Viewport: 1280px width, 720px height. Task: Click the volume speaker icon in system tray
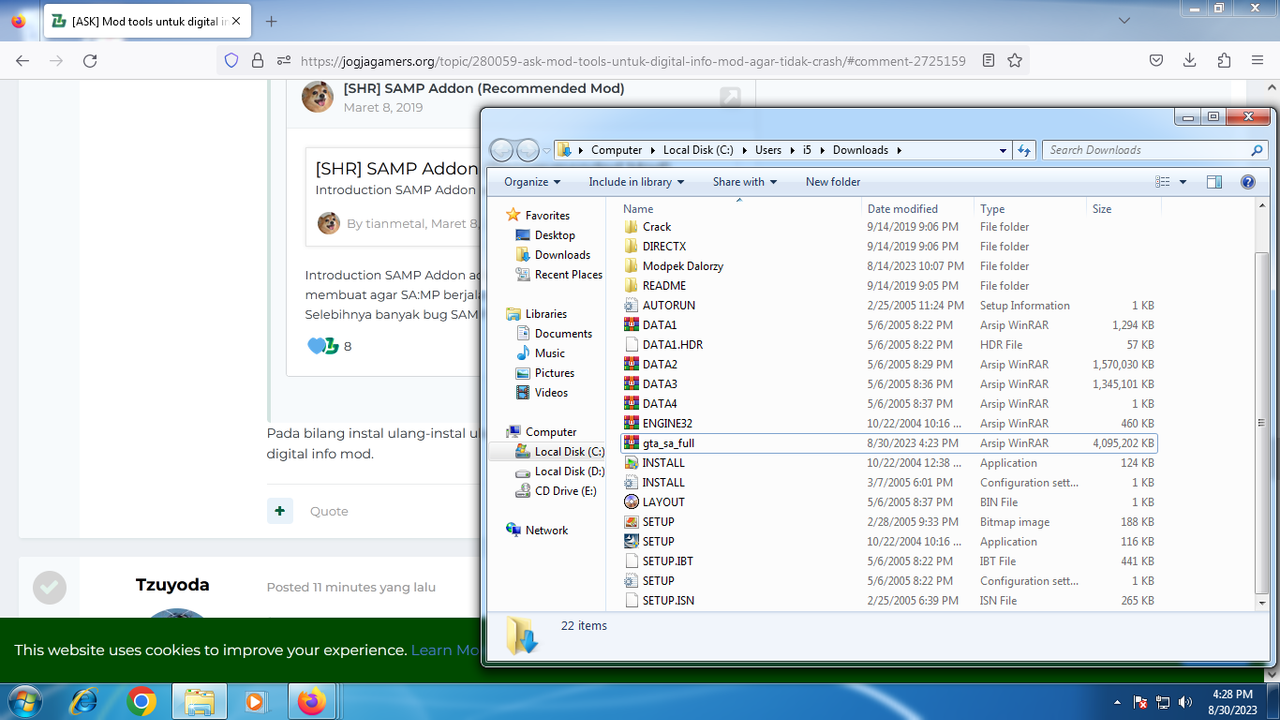pyautogui.click(x=1186, y=702)
